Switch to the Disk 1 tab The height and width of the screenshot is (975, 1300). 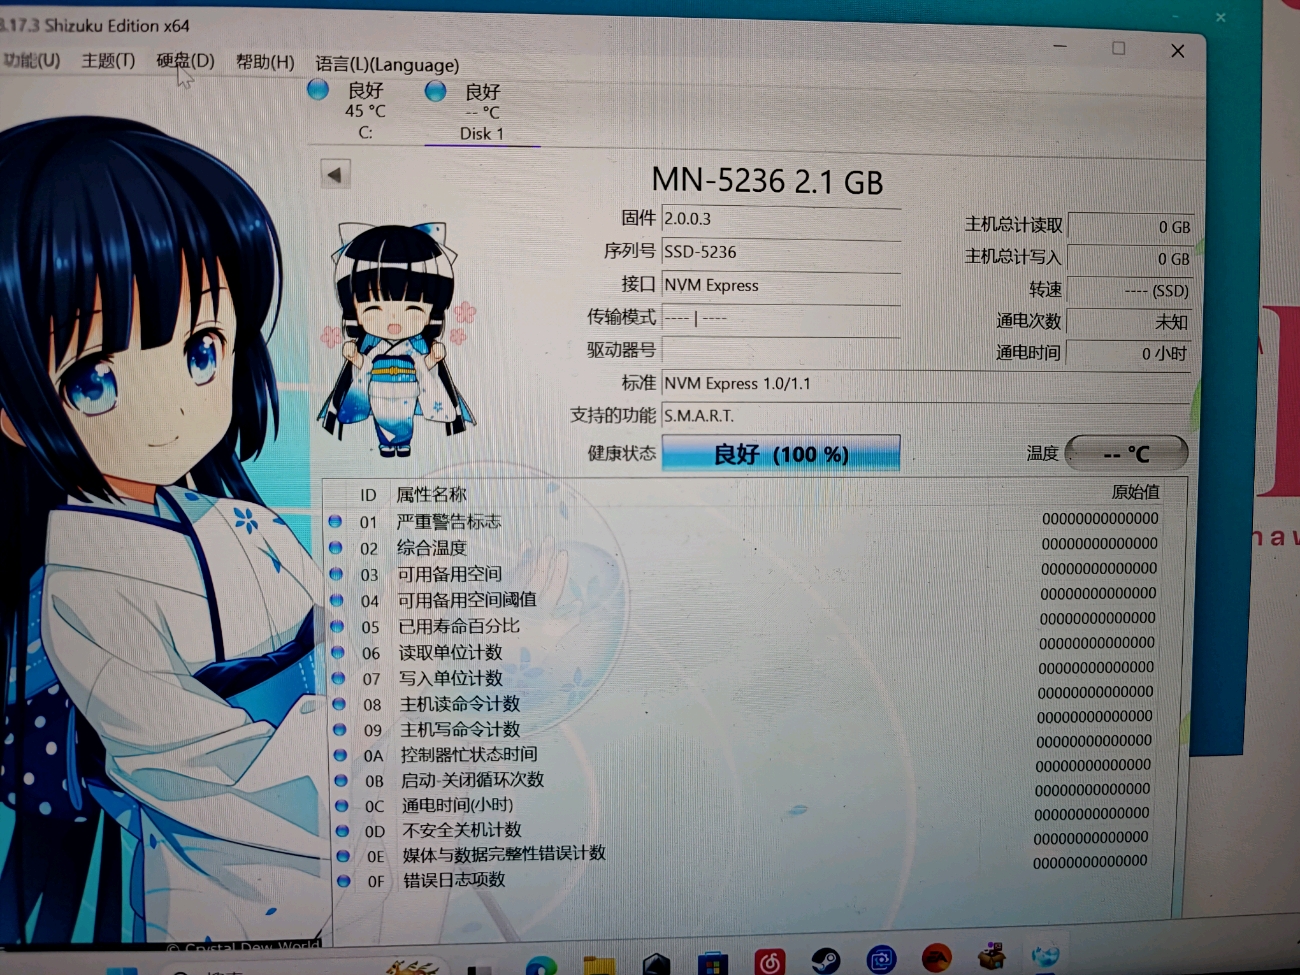click(x=481, y=112)
